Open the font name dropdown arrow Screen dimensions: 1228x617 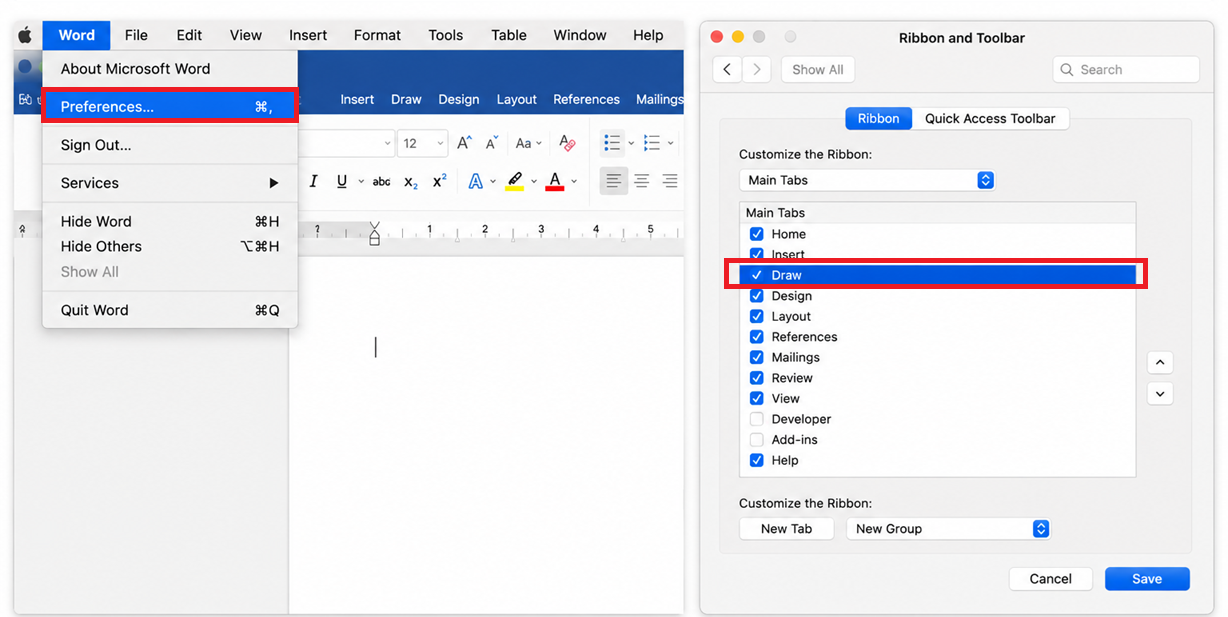[388, 143]
